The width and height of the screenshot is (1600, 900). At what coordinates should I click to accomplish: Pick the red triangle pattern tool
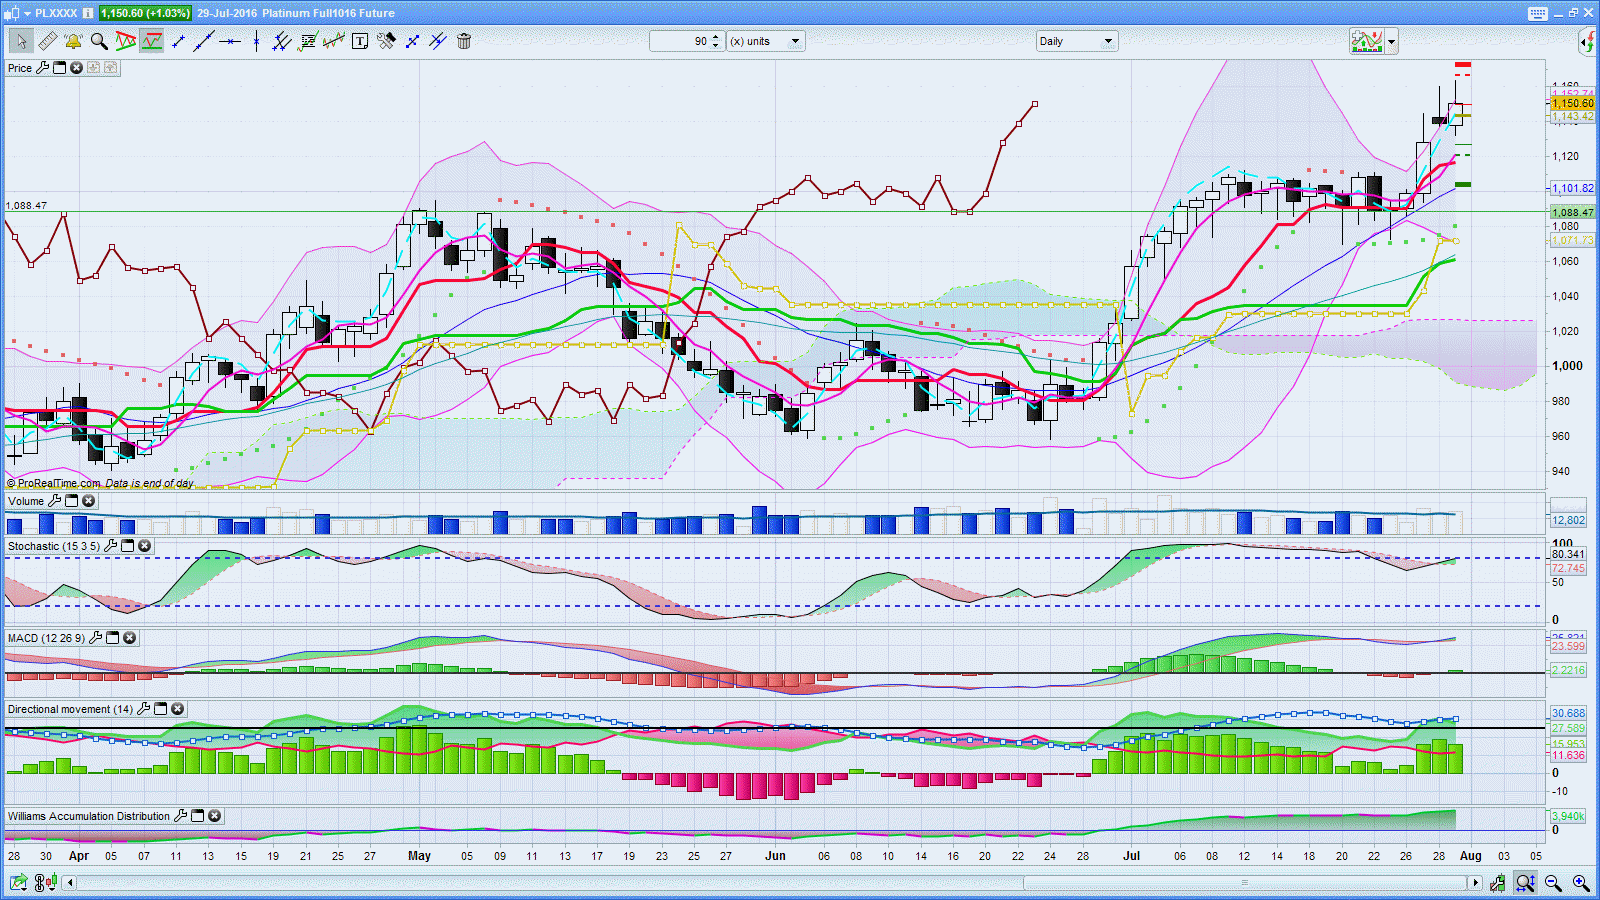pyautogui.click(x=125, y=41)
